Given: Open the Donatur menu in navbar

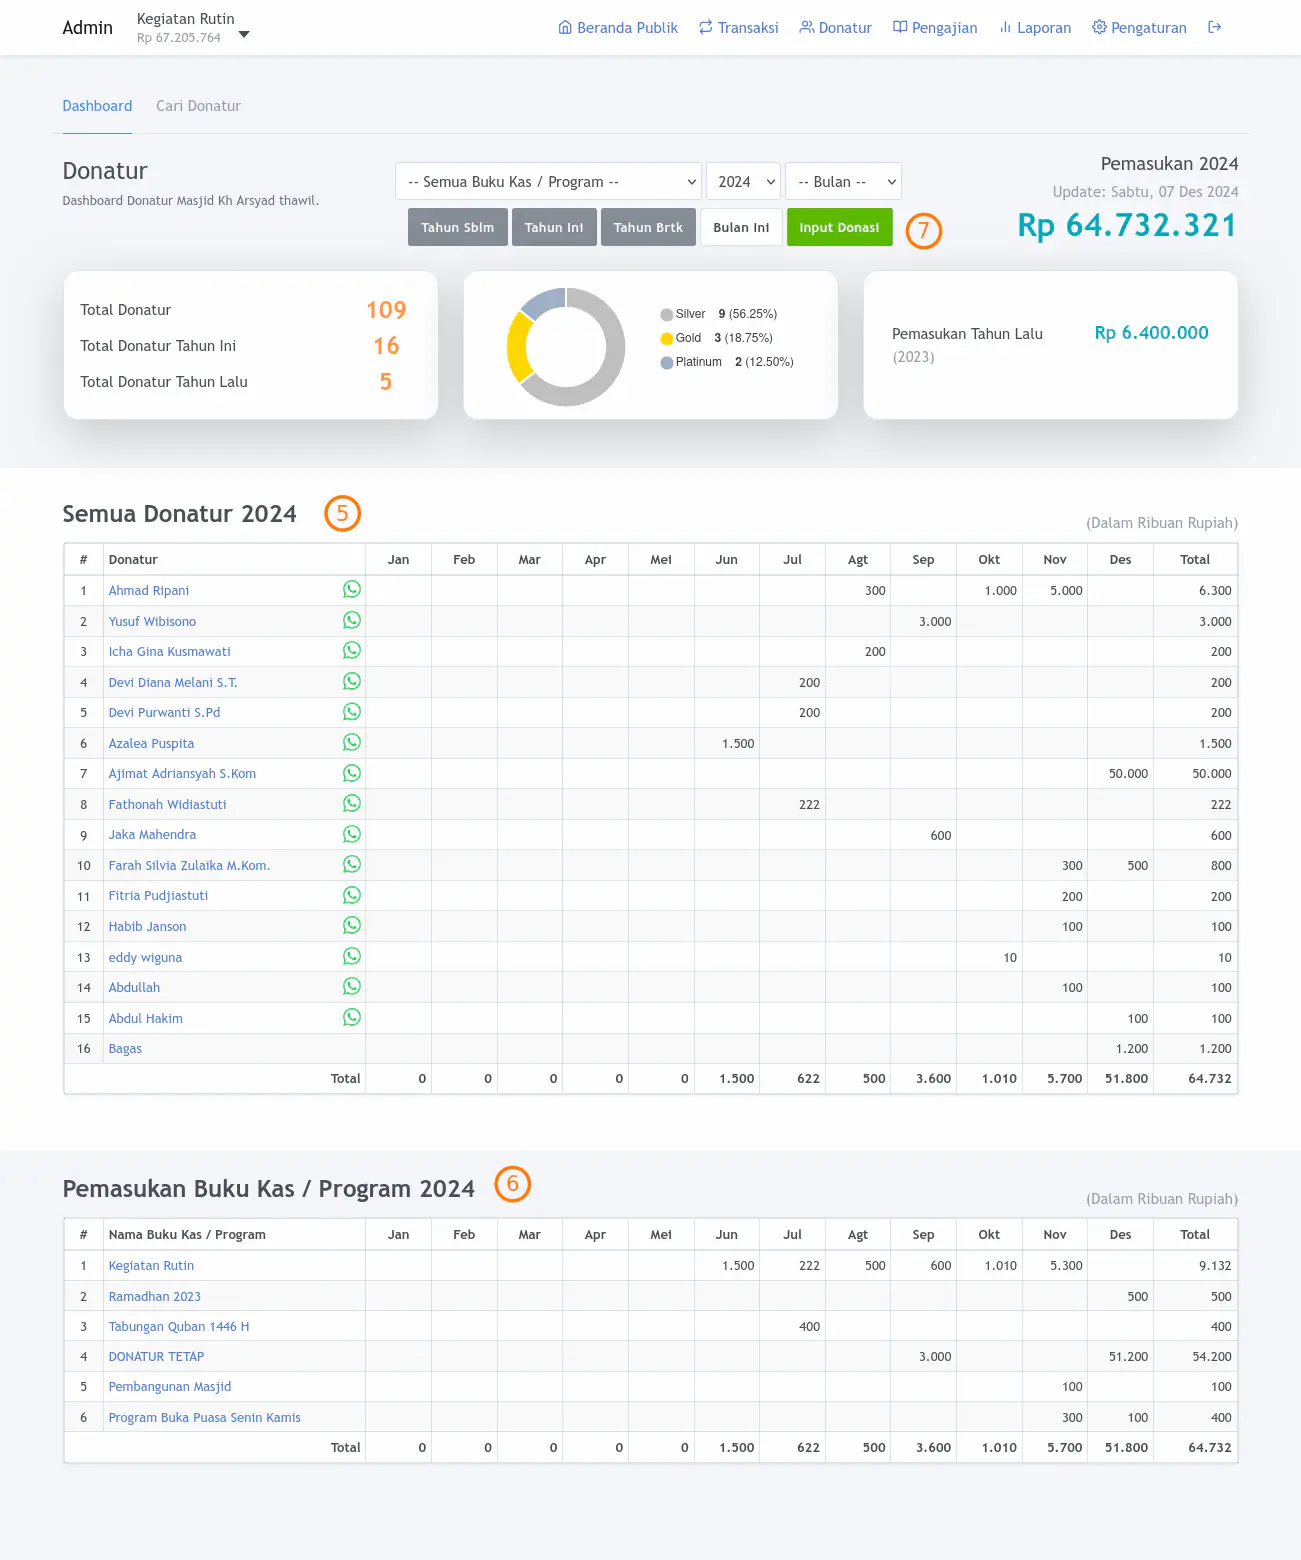Looking at the screenshot, I should pyautogui.click(x=836, y=28).
